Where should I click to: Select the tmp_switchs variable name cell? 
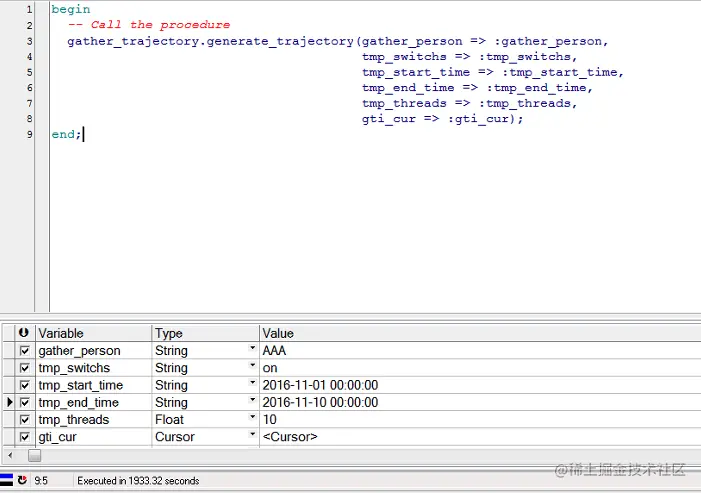(93, 368)
